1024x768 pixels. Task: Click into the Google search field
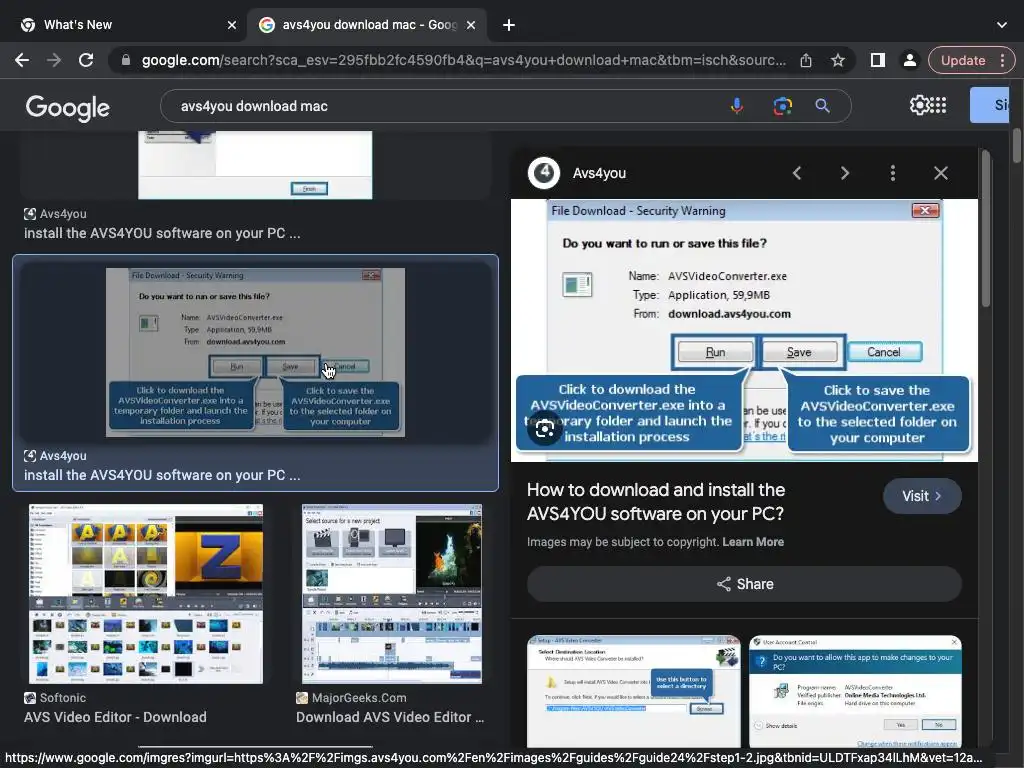(x=444, y=106)
